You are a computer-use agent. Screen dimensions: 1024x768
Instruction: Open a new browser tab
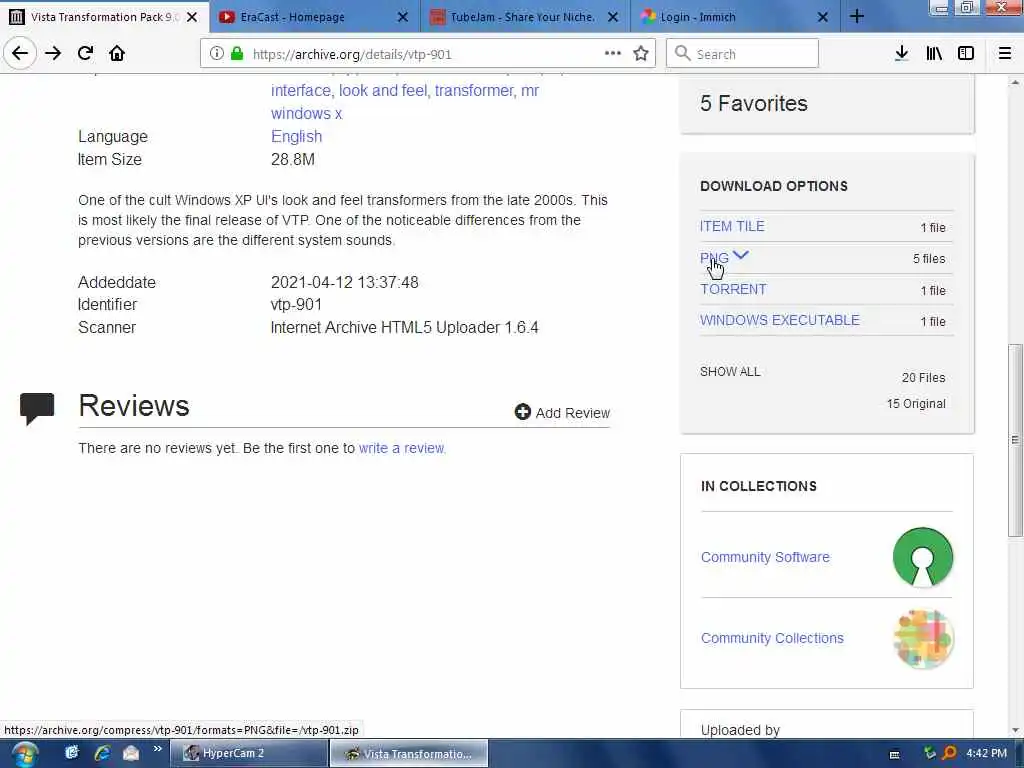[857, 17]
